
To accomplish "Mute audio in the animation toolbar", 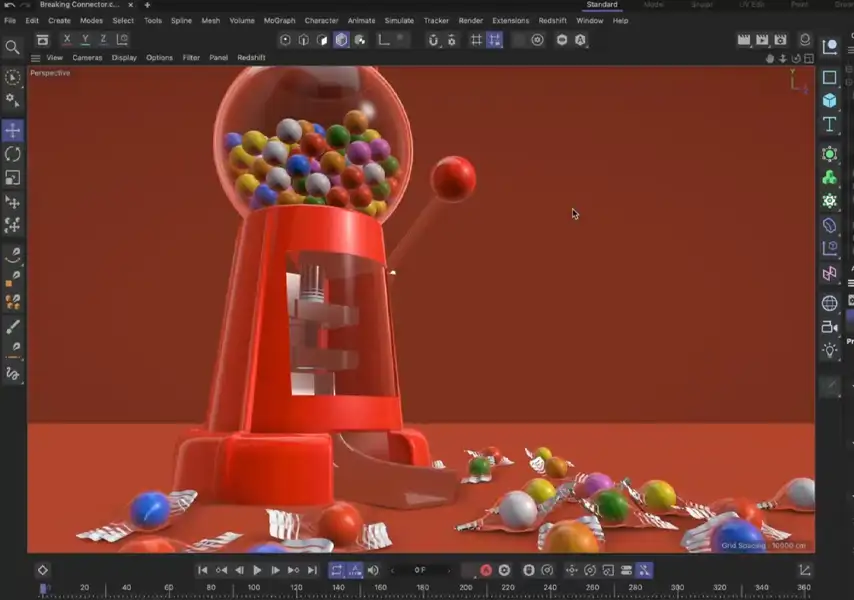I will [x=374, y=571].
